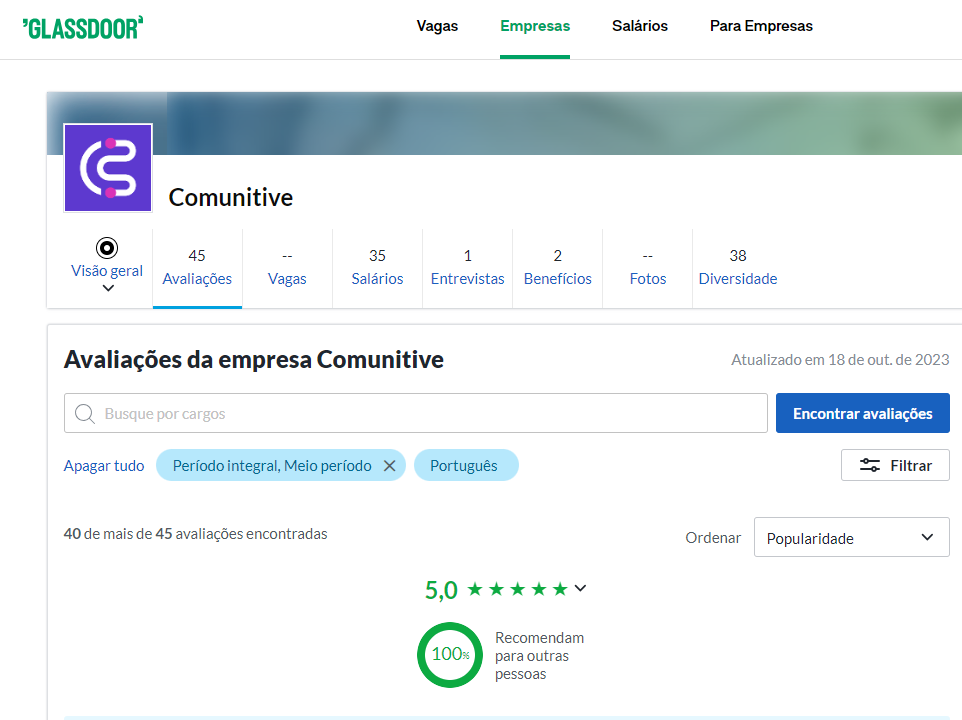Click the Filtrar button
The image size is (962, 720).
tap(895, 465)
